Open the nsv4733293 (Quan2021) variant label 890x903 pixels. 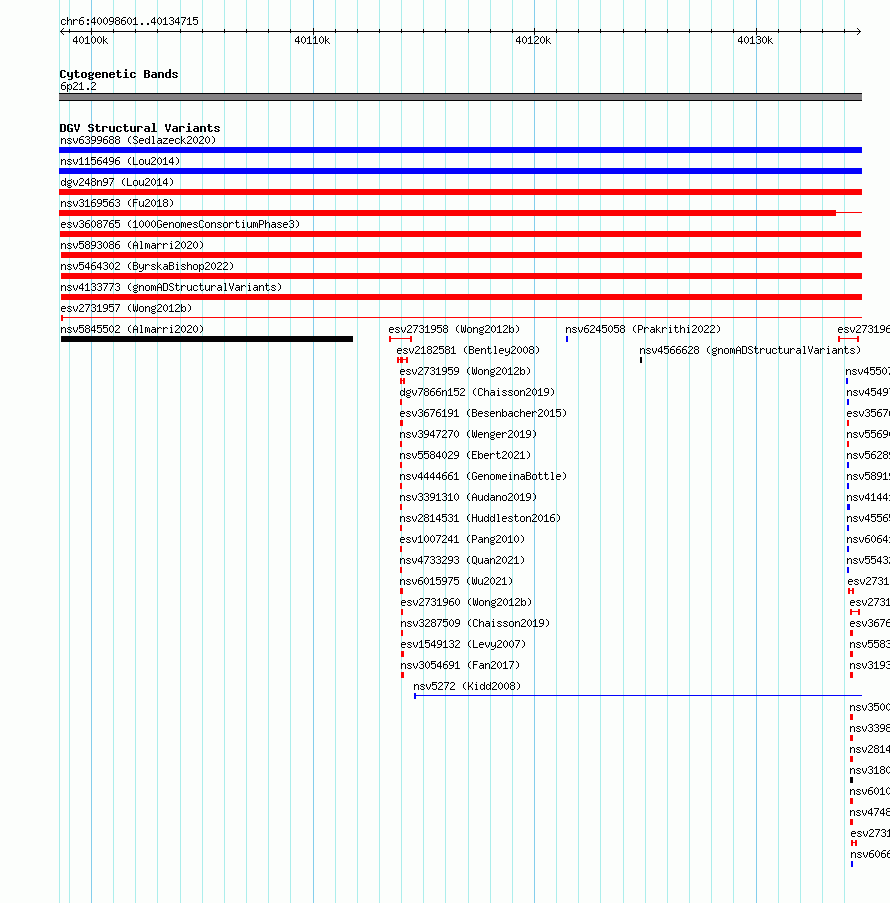[x=462, y=561]
